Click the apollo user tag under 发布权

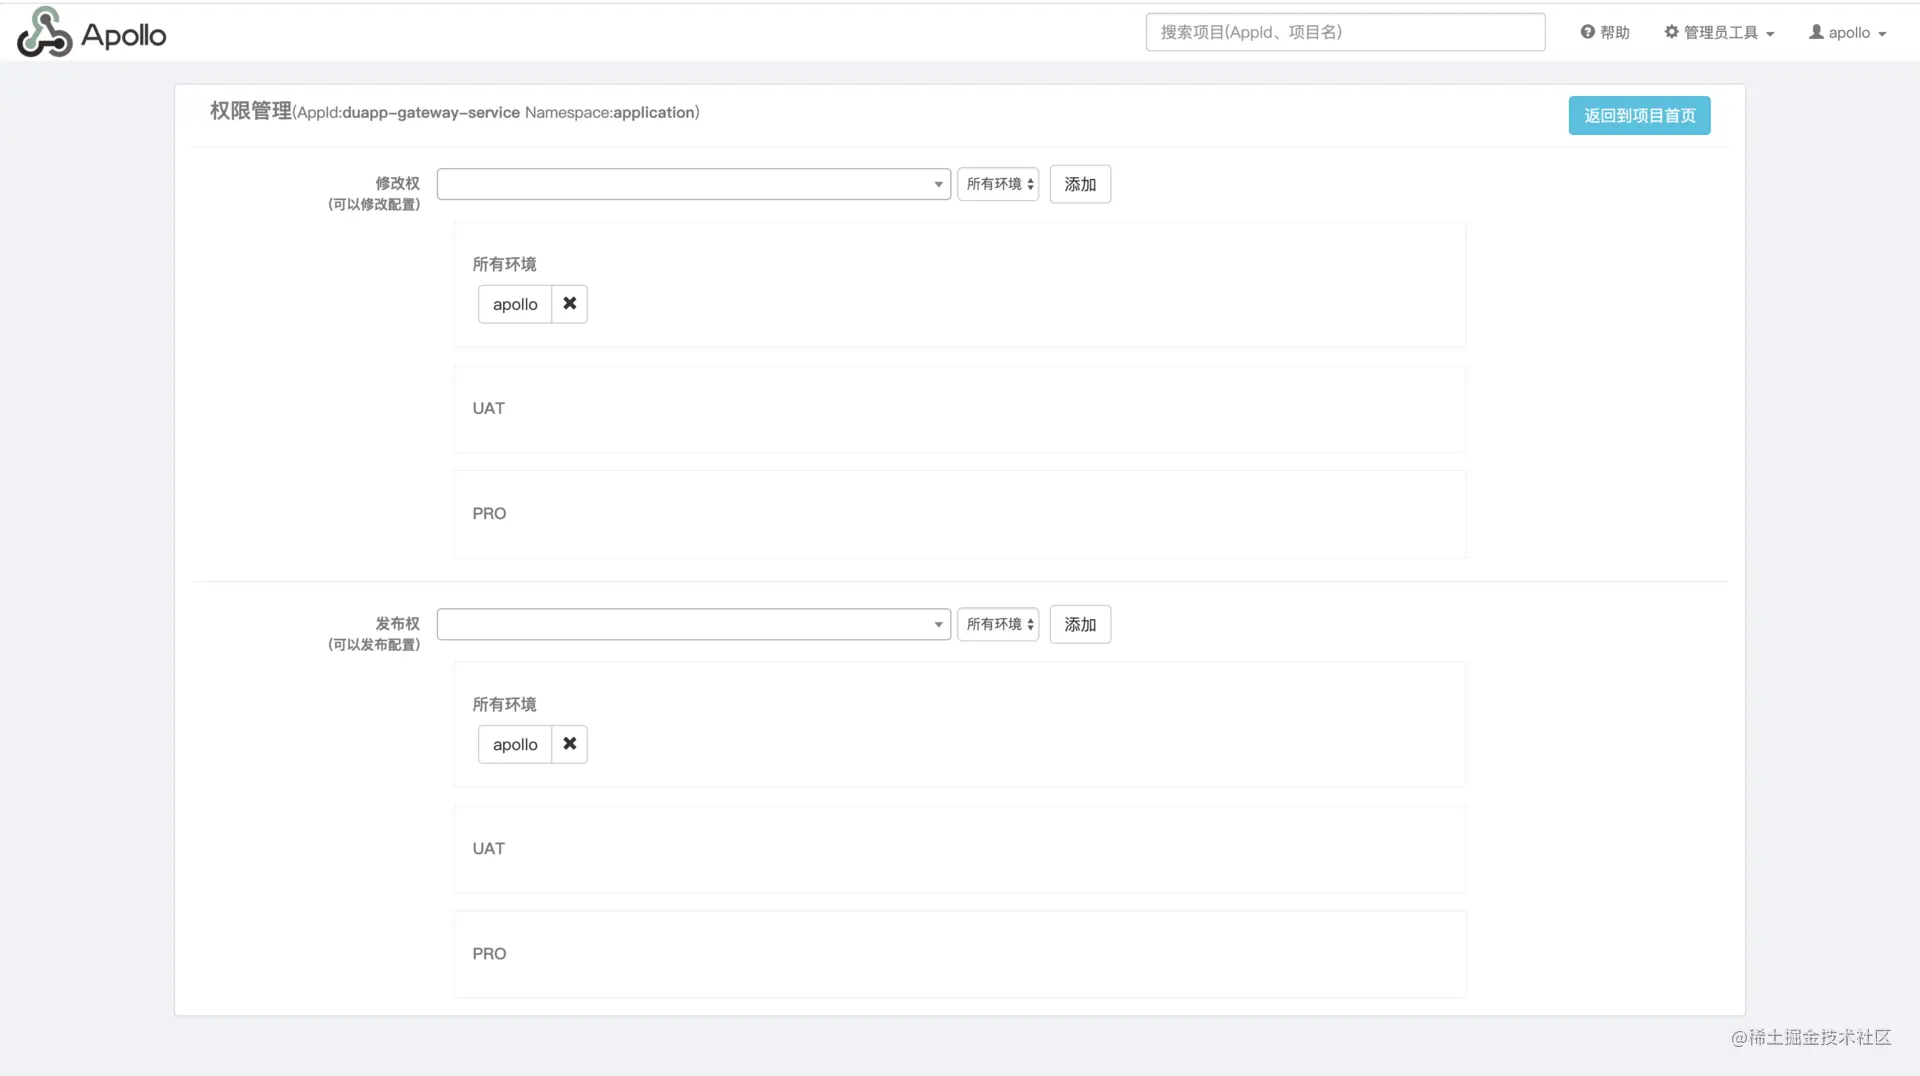pos(515,744)
